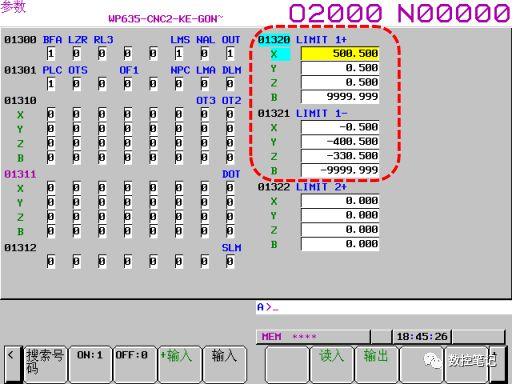Click the +输入 softkey

[179, 364]
